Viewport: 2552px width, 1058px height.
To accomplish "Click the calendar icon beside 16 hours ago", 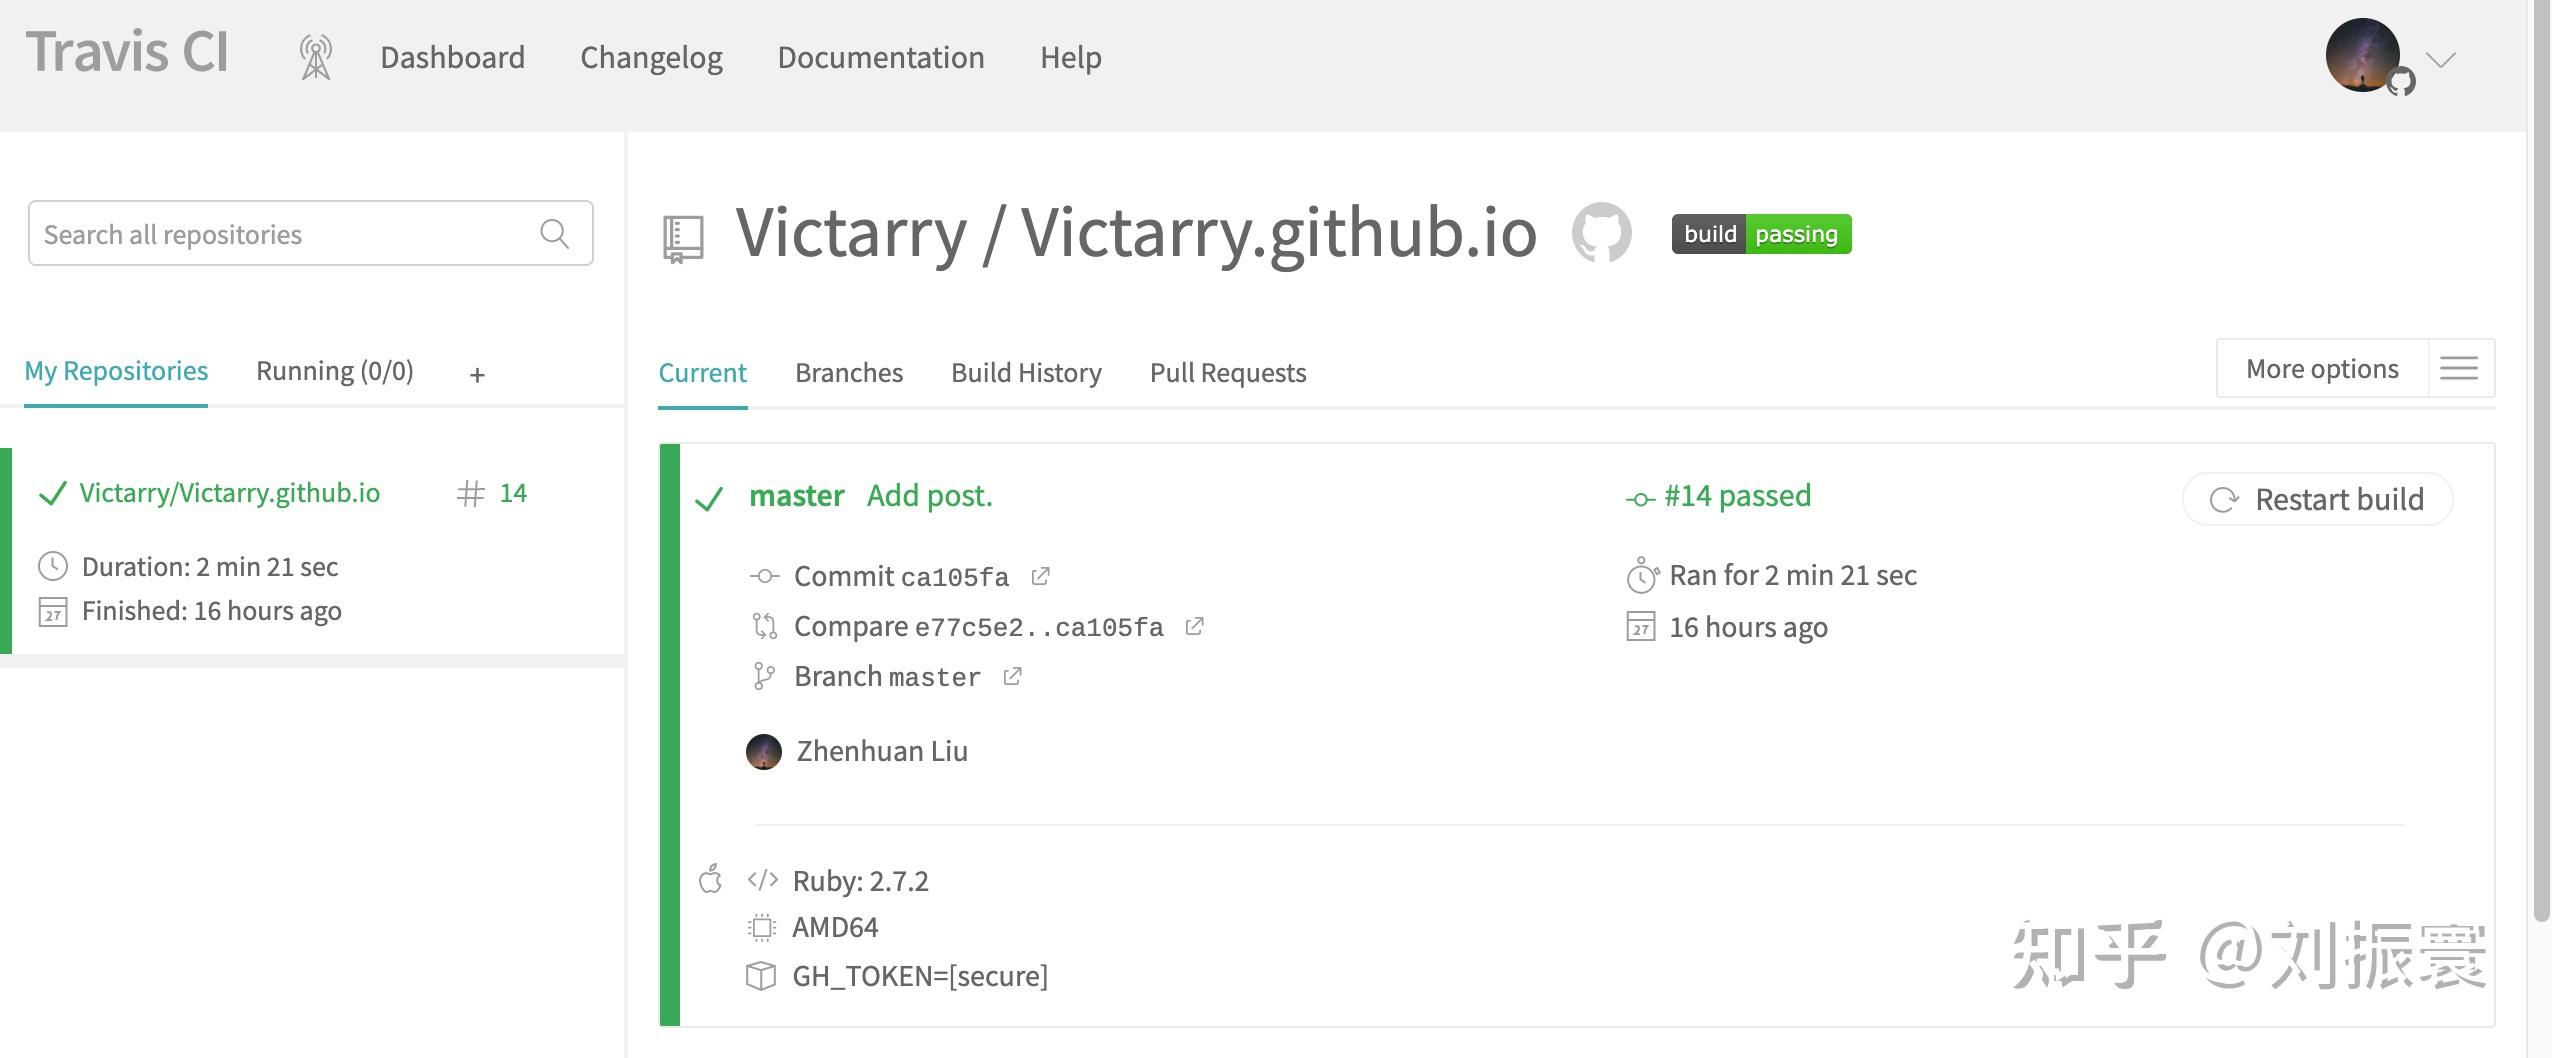I will click(1641, 627).
